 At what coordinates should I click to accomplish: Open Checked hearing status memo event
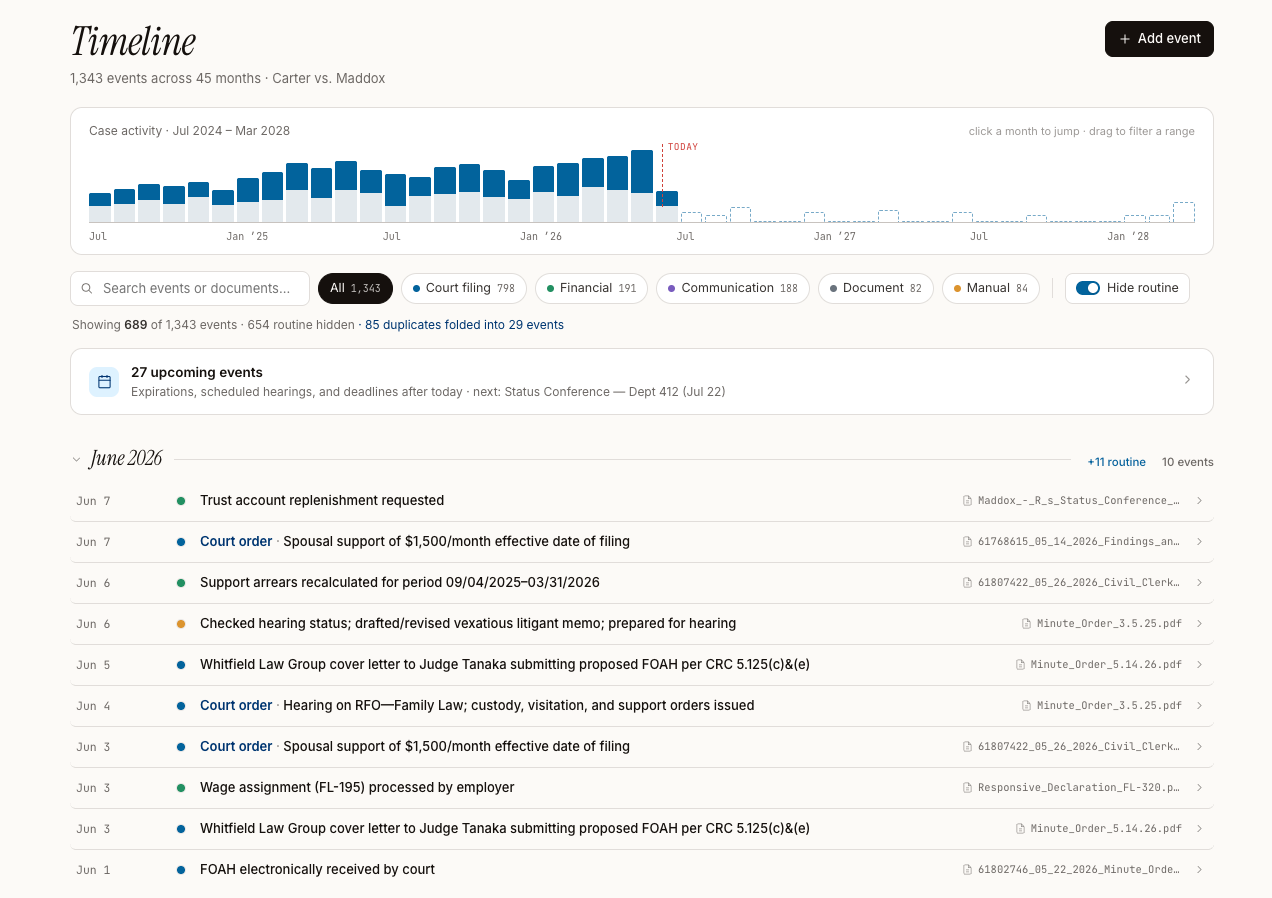click(x=642, y=623)
